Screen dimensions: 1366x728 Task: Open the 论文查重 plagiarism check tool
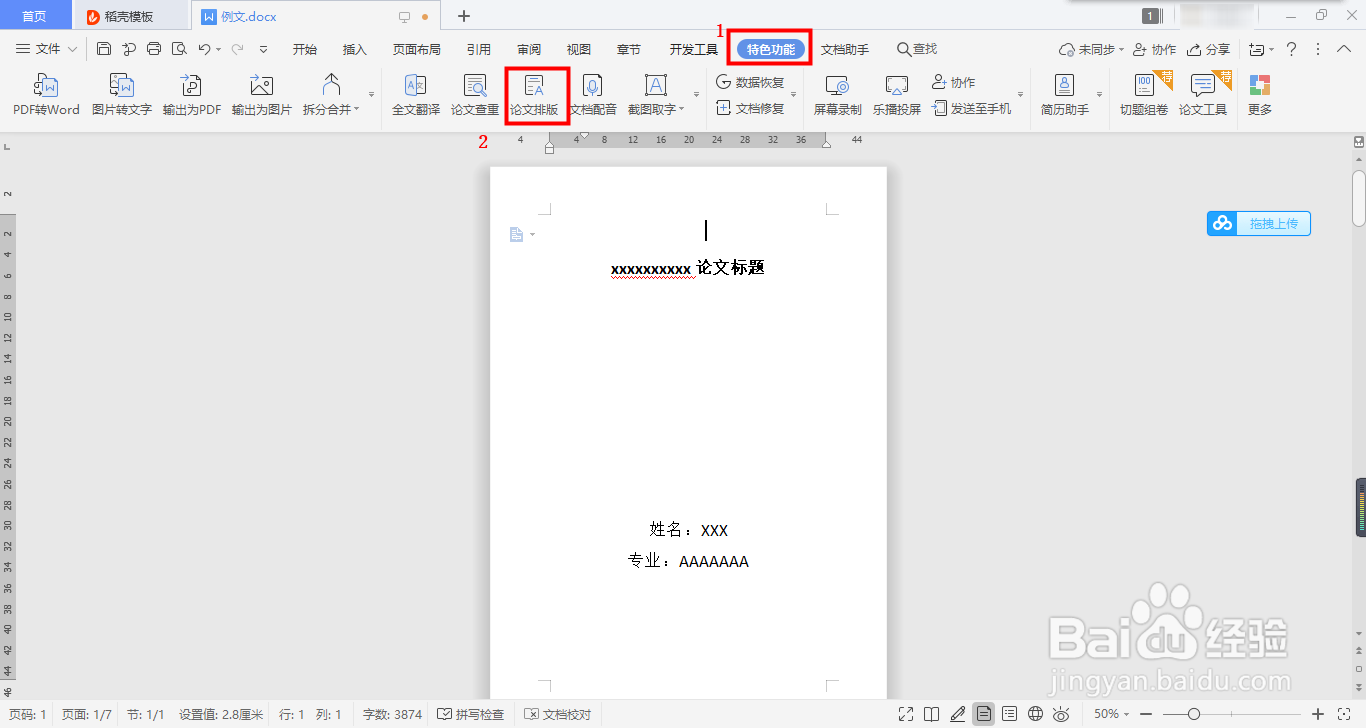coord(475,95)
